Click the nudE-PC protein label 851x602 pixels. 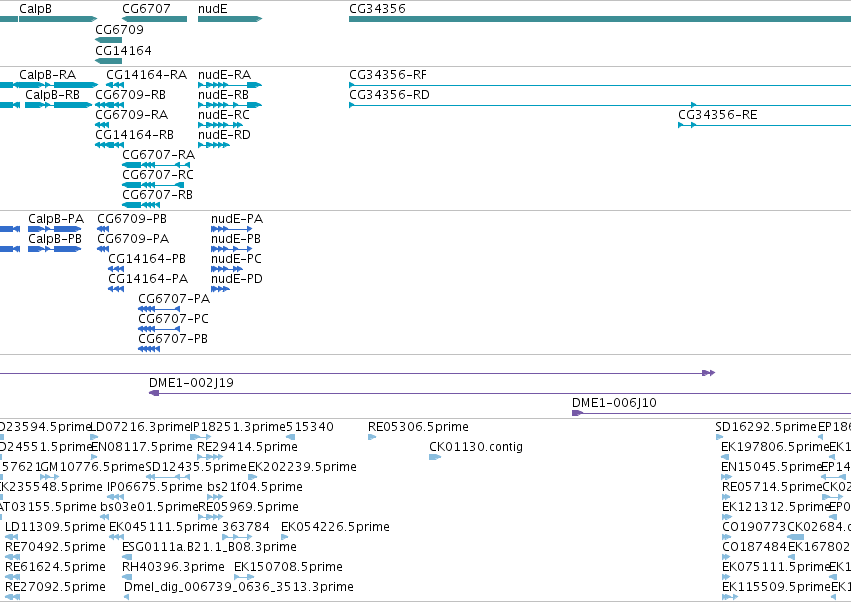tap(237, 259)
